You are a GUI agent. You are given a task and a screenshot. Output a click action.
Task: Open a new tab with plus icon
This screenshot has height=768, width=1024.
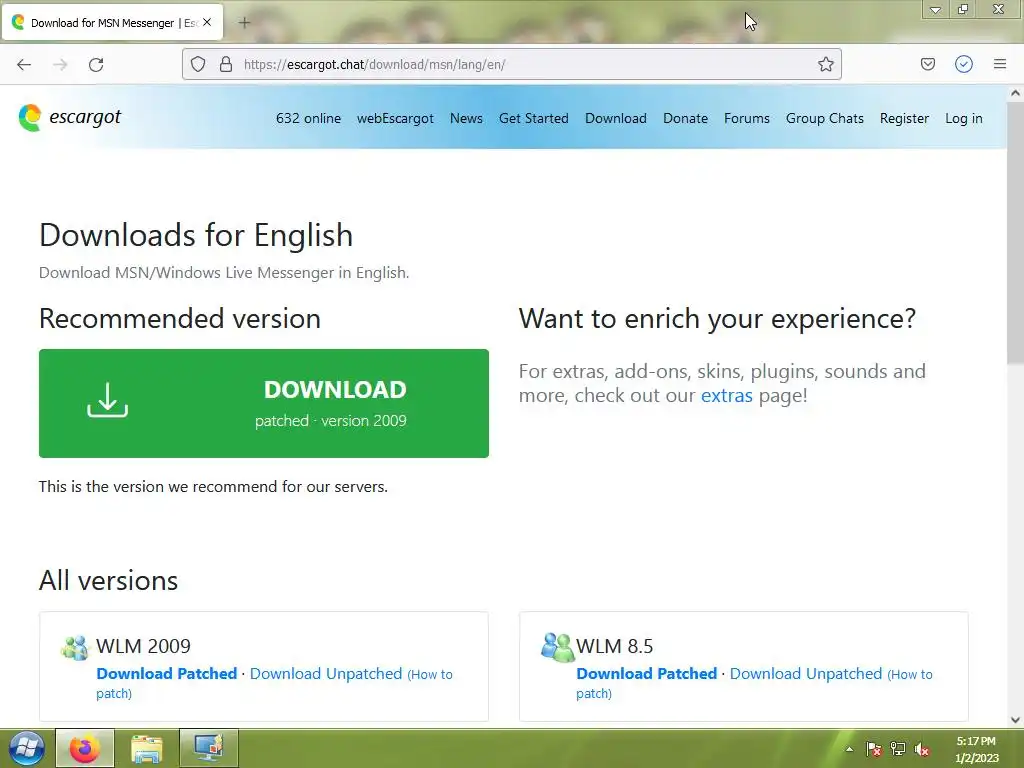pyautogui.click(x=244, y=23)
